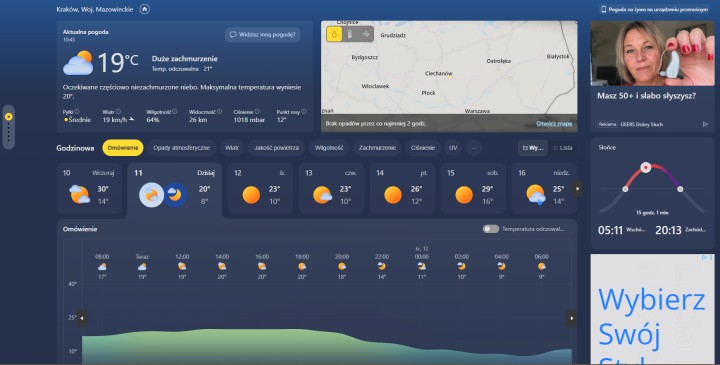Image resolution: width=720 pixels, height=365 pixels.
Task: Click the 02:00 hourly weather icon
Action: click(461, 266)
